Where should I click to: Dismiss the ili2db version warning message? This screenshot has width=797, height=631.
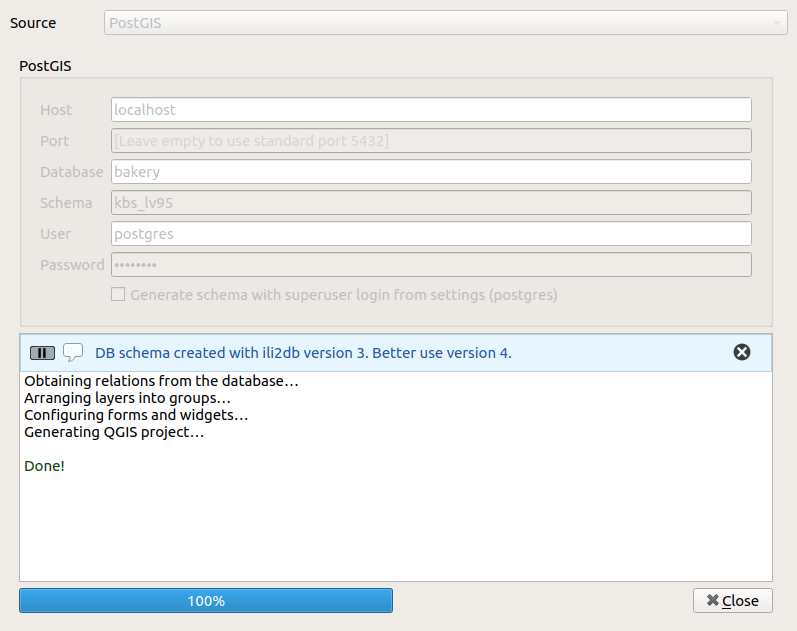[742, 352]
